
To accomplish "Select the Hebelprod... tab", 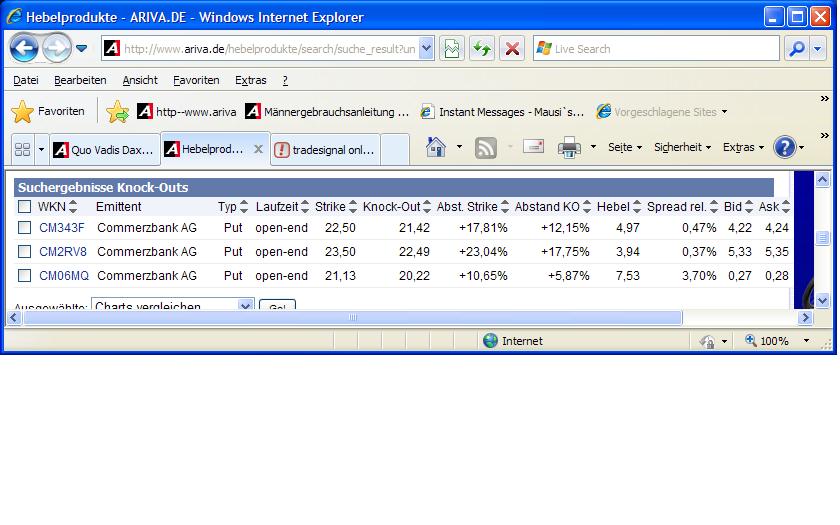I will click(x=205, y=149).
